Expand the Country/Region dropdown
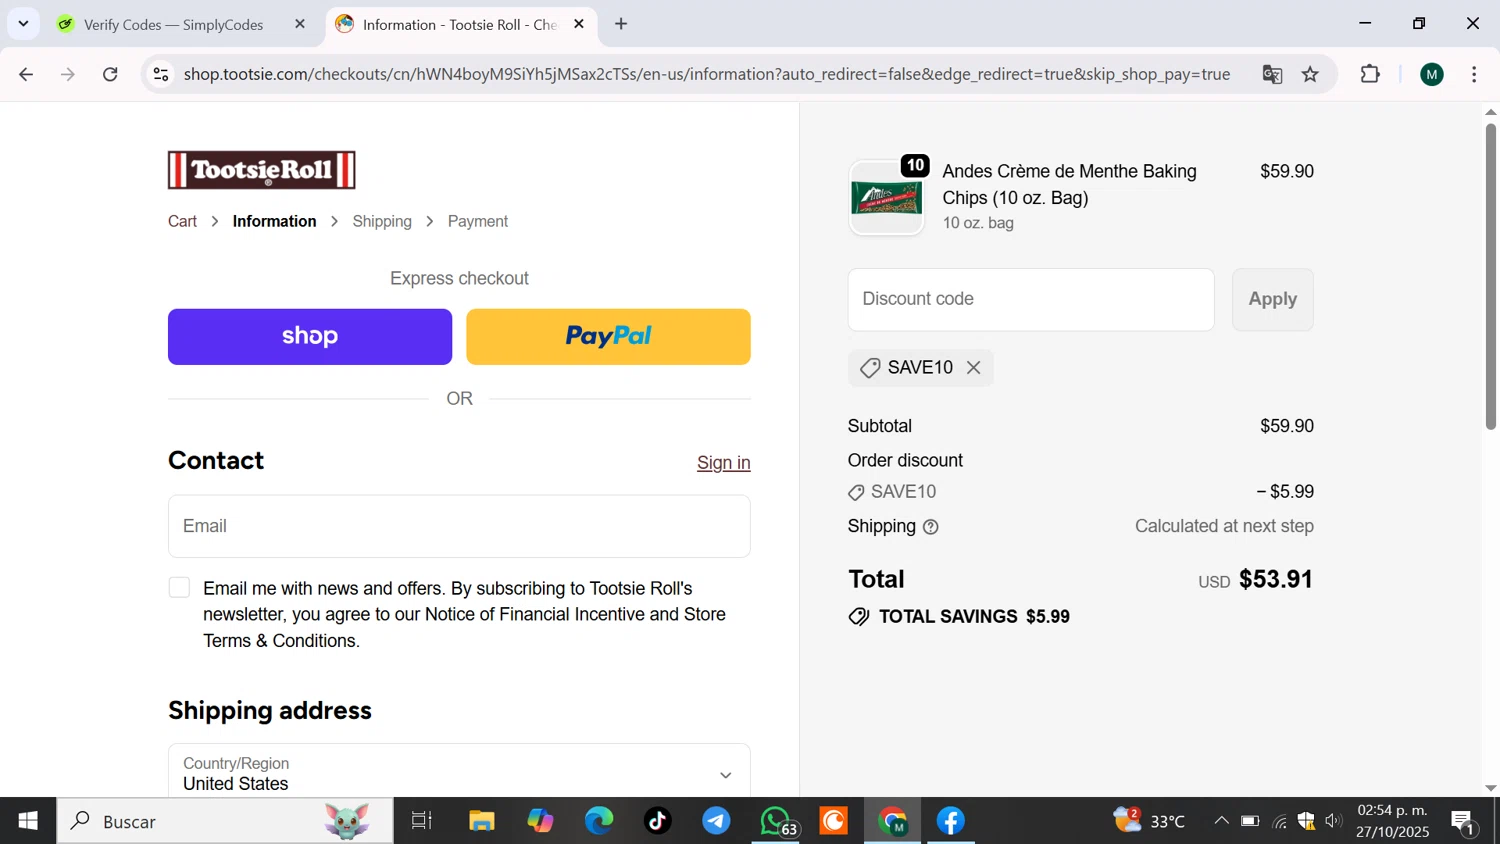The image size is (1500, 844). click(459, 771)
